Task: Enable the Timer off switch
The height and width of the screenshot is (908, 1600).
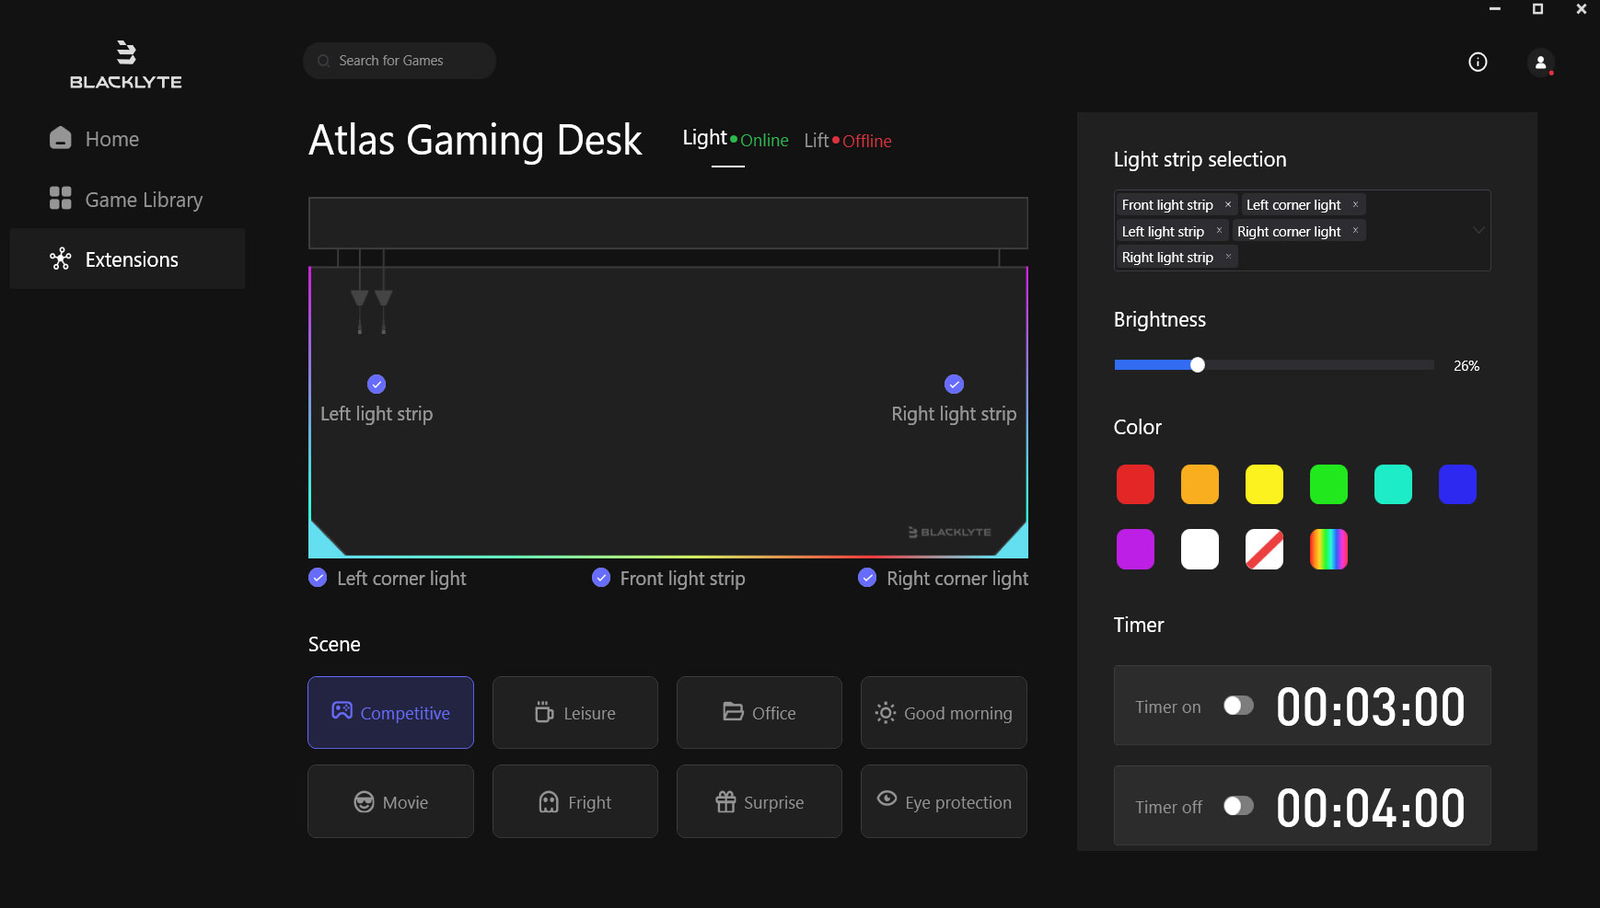Action: pos(1238,806)
